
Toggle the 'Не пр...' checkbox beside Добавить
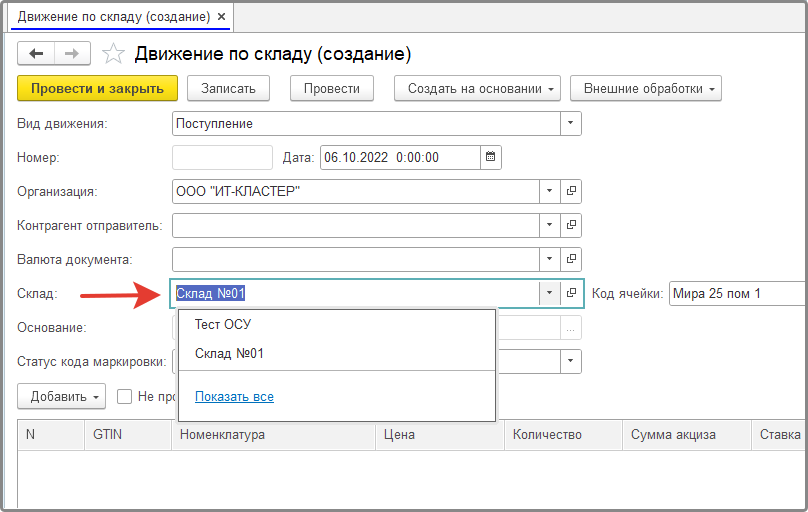pyautogui.click(x=124, y=397)
